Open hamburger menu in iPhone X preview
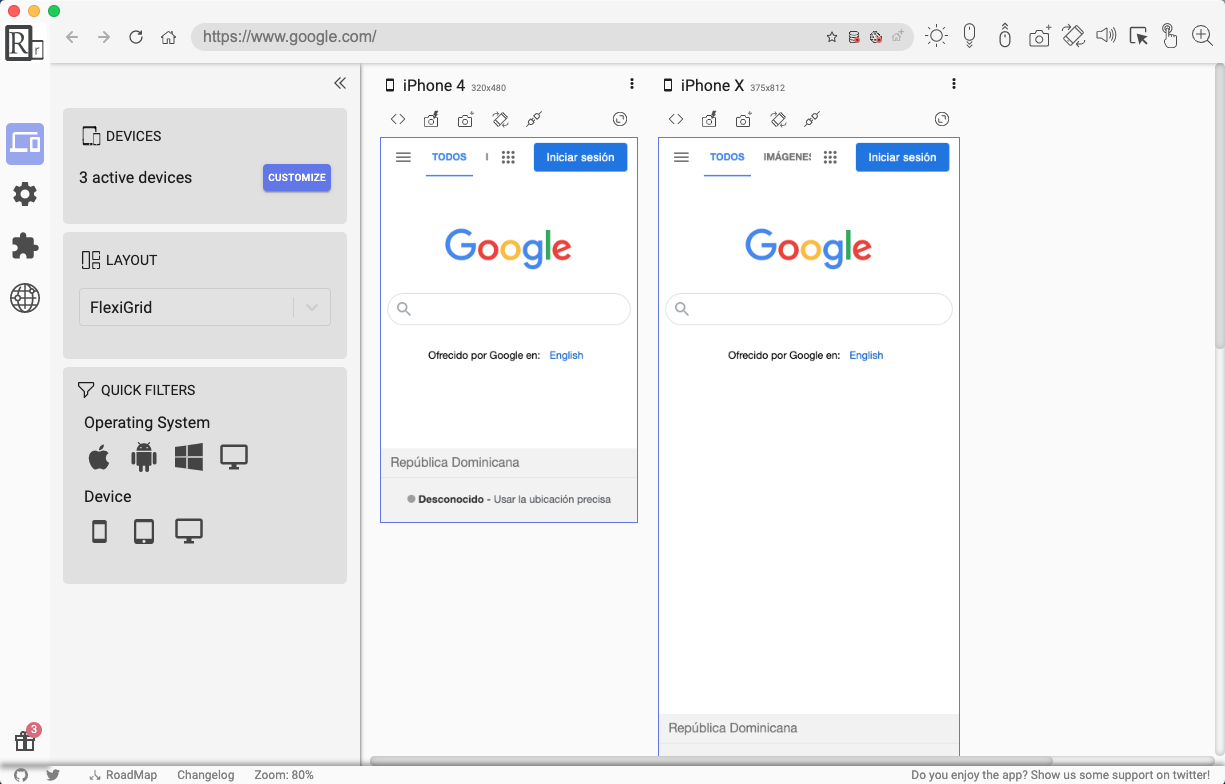This screenshot has height=784, width=1225. tap(682, 157)
